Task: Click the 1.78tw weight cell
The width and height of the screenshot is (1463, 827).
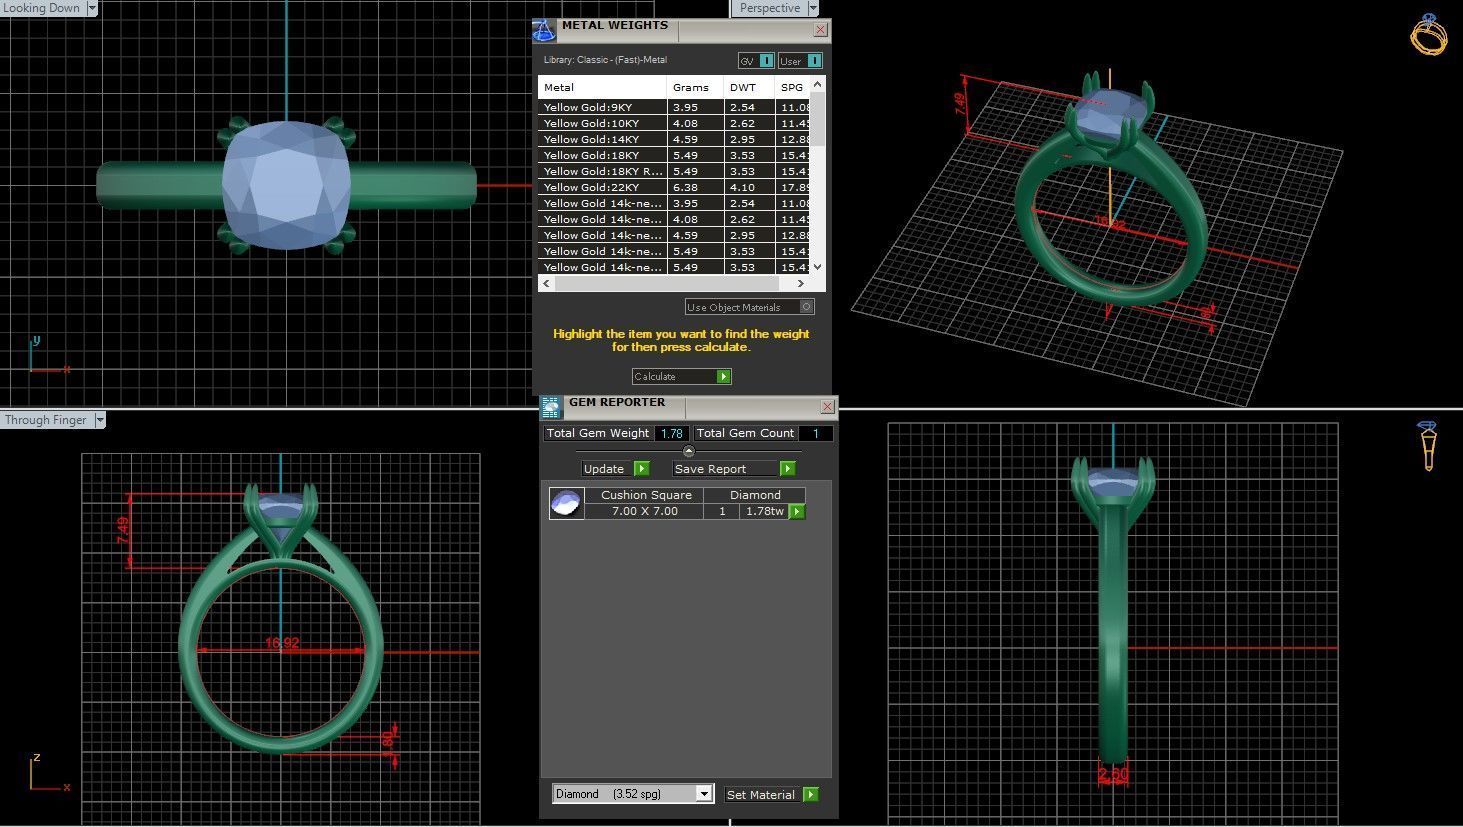Action: [x=764, y=511]
